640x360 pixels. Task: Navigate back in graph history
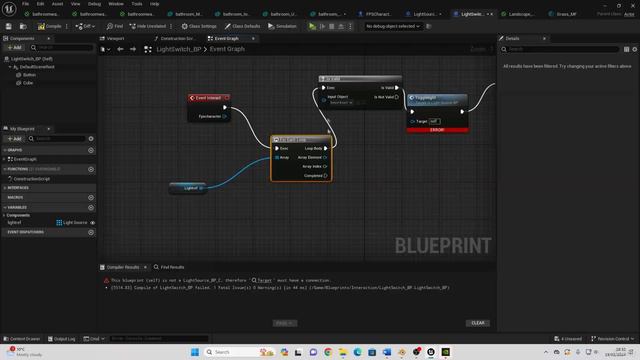click(120, 49)
